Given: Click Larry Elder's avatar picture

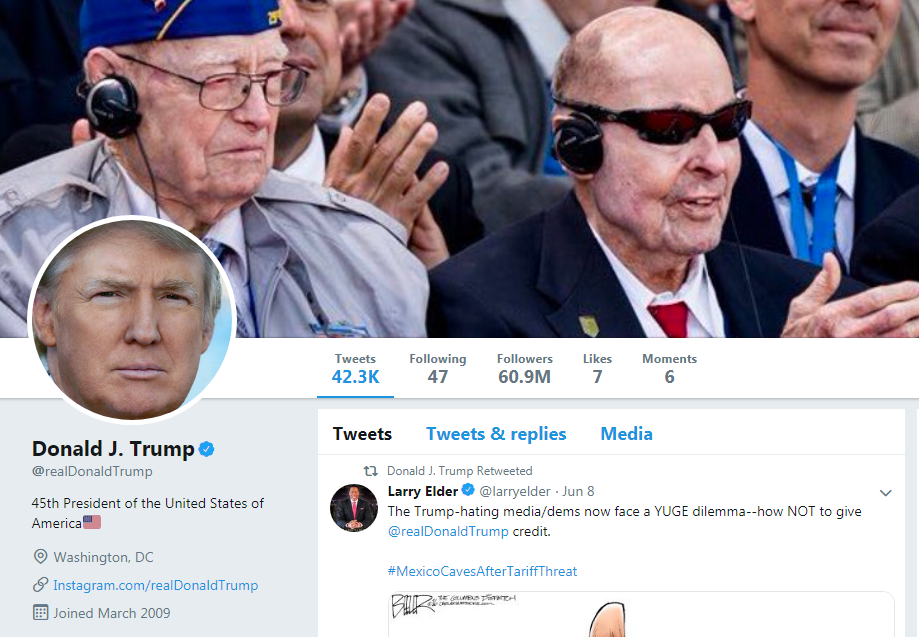Looking at the screenshot, I should pyautogui.click(x=354, y=506).
